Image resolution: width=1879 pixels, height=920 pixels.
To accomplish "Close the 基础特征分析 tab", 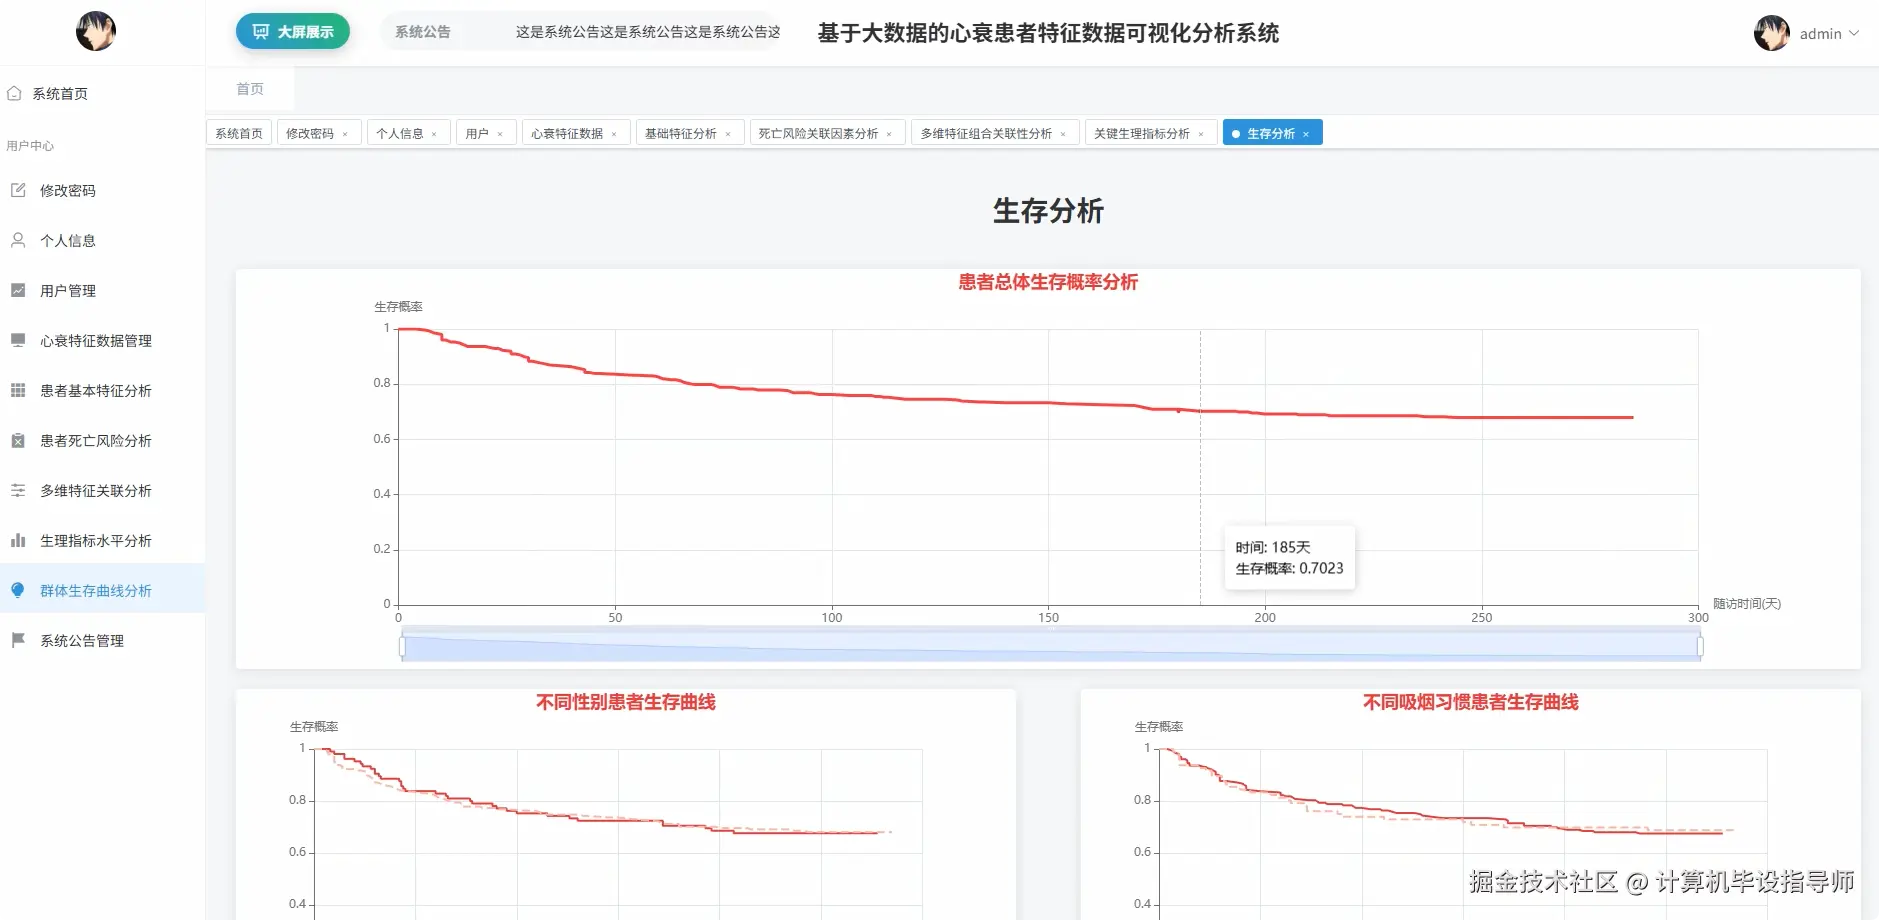I will [728, 134].
